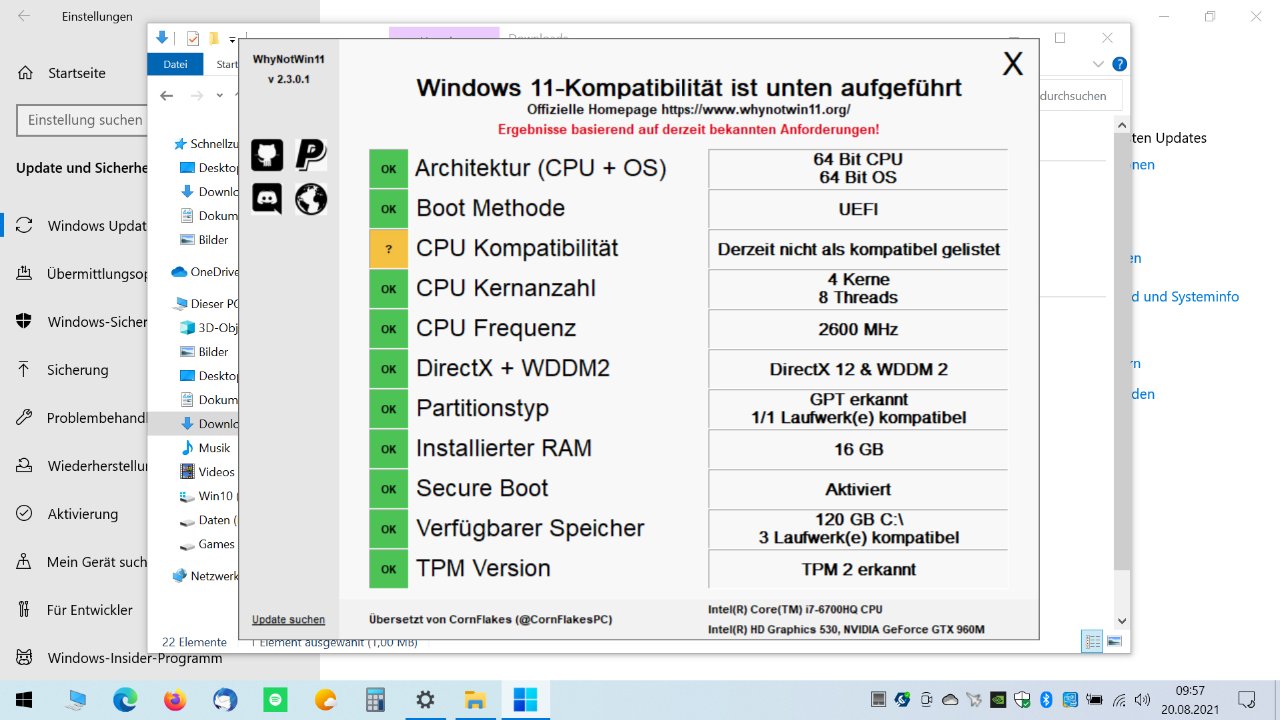Open the Windows Start menu
Viewport: 1280px width, 720px height.
coord(23,700)
